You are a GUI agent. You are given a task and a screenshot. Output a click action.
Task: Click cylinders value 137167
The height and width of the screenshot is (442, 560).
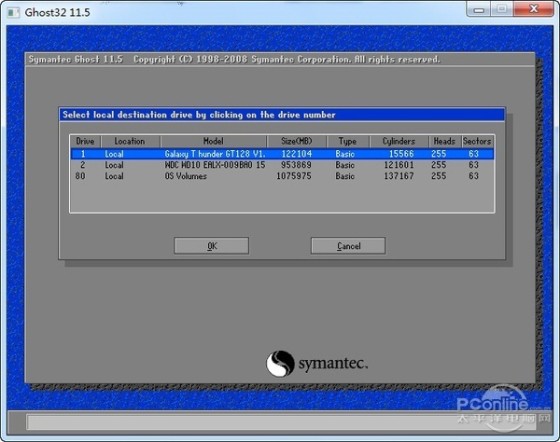click(x=399, y=176)
